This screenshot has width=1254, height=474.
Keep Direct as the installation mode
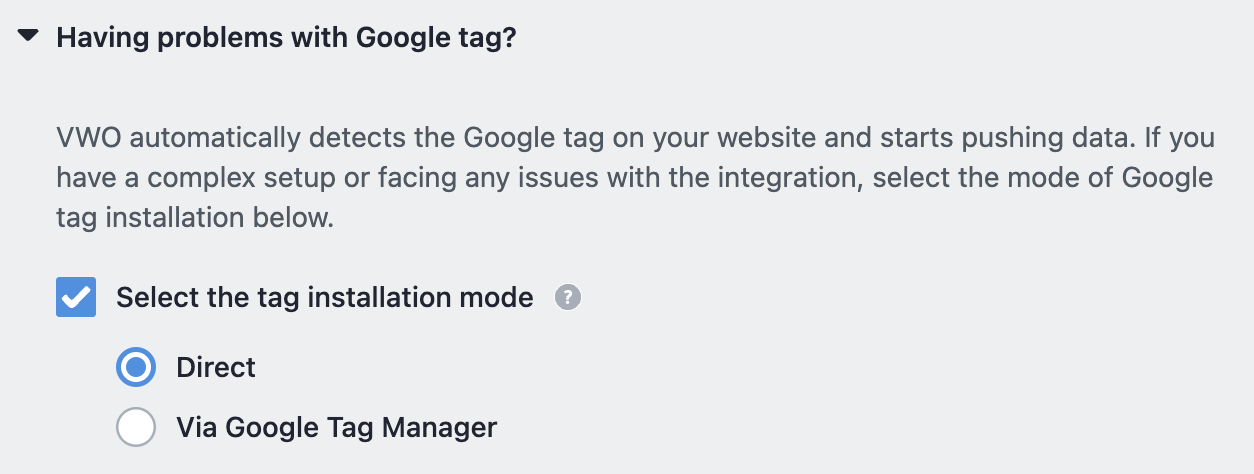136,367
